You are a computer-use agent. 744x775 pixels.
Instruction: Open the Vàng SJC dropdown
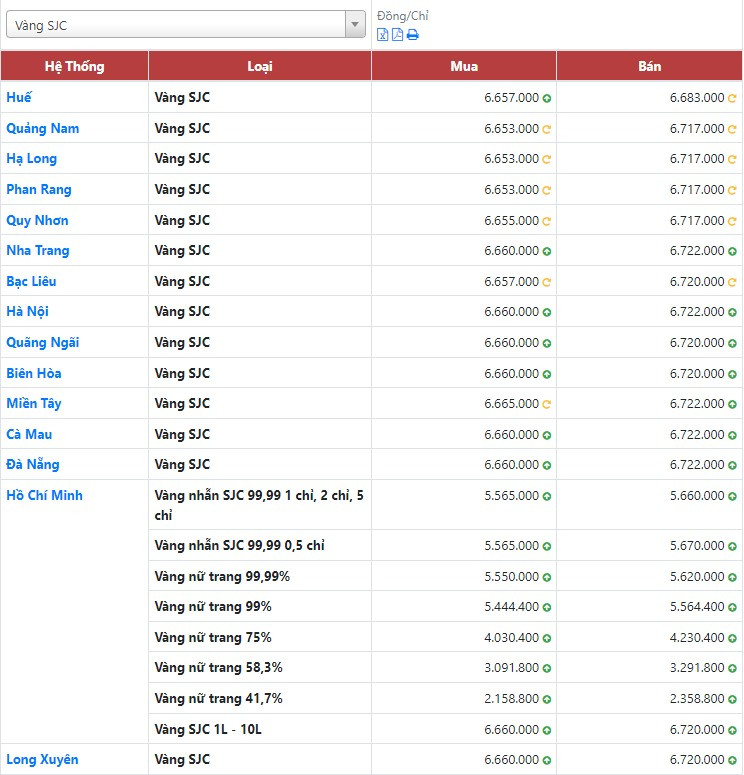[x=185, y=25]
